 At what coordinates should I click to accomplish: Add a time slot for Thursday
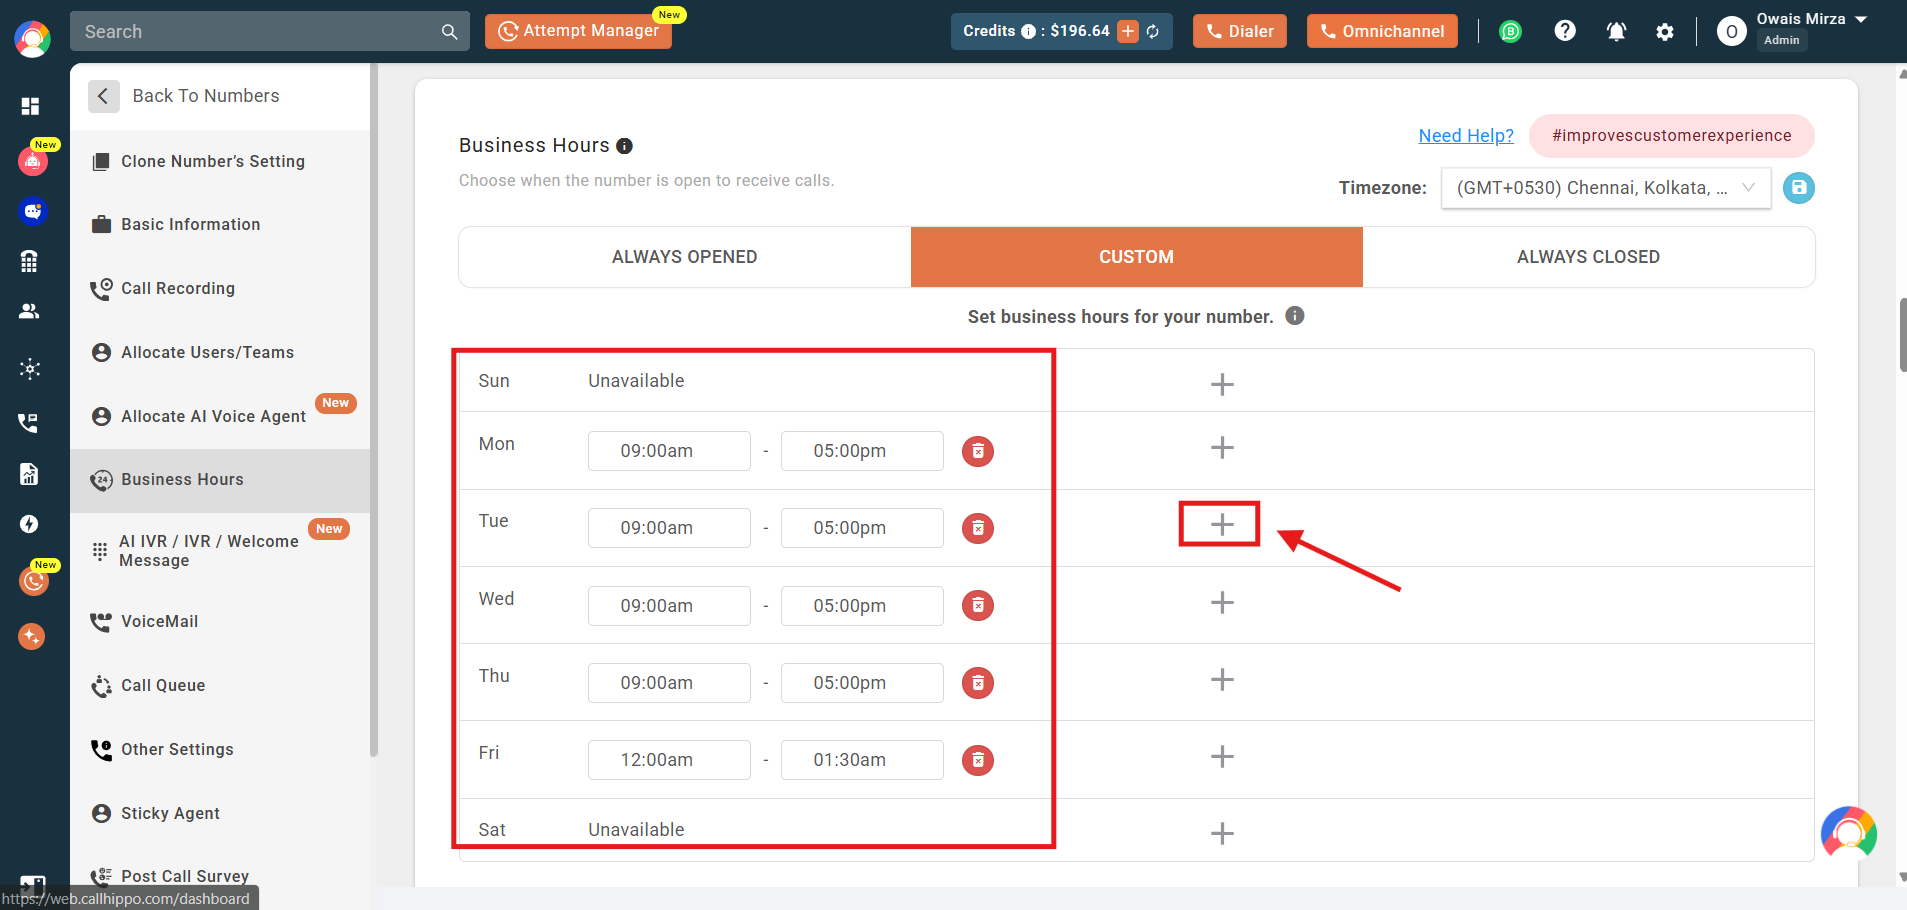click(1222, 679)
